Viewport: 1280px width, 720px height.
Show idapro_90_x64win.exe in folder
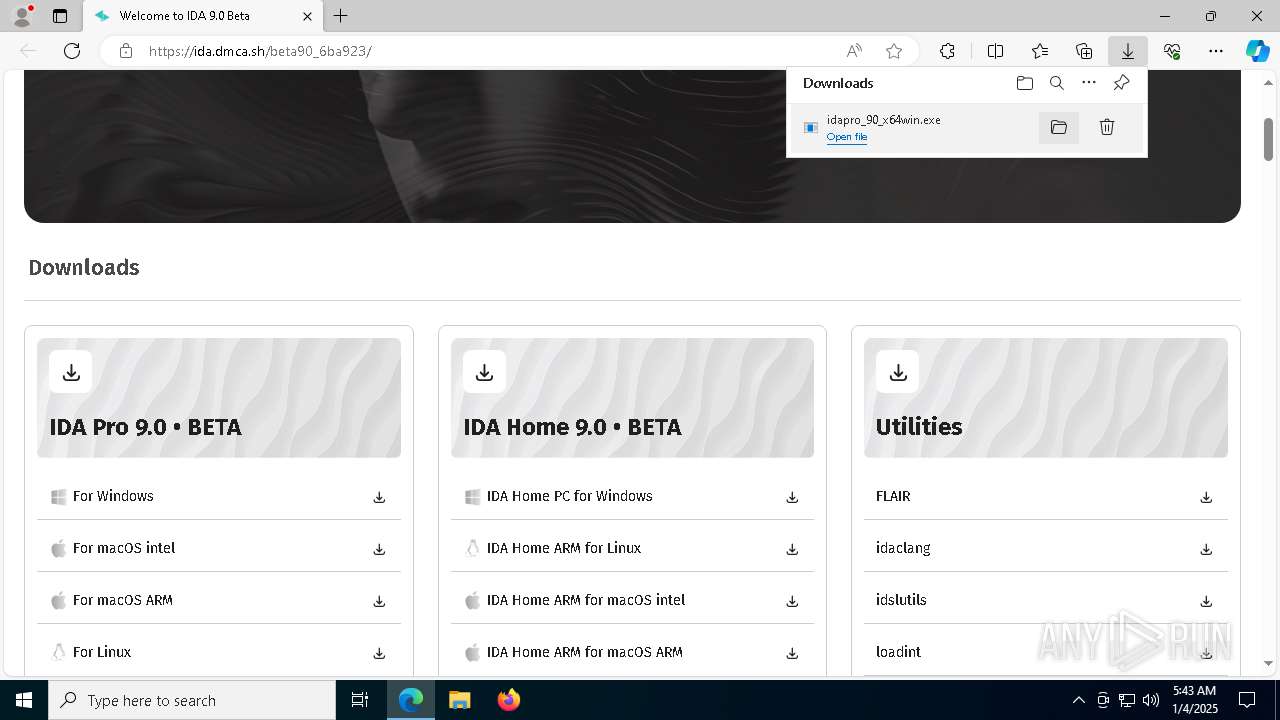[x=1059, y=127]
